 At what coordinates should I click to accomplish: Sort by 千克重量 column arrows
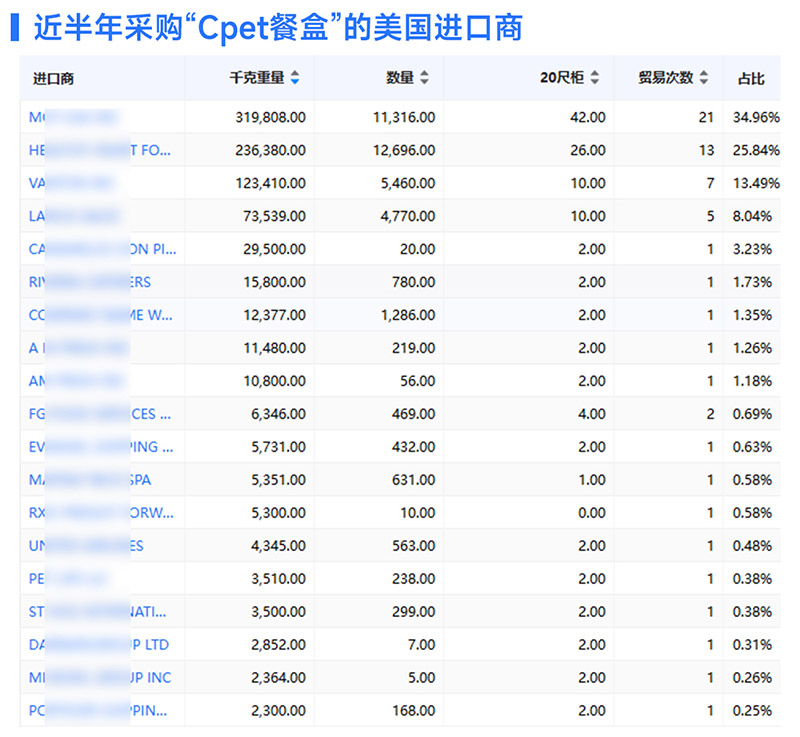click(295, 78)
